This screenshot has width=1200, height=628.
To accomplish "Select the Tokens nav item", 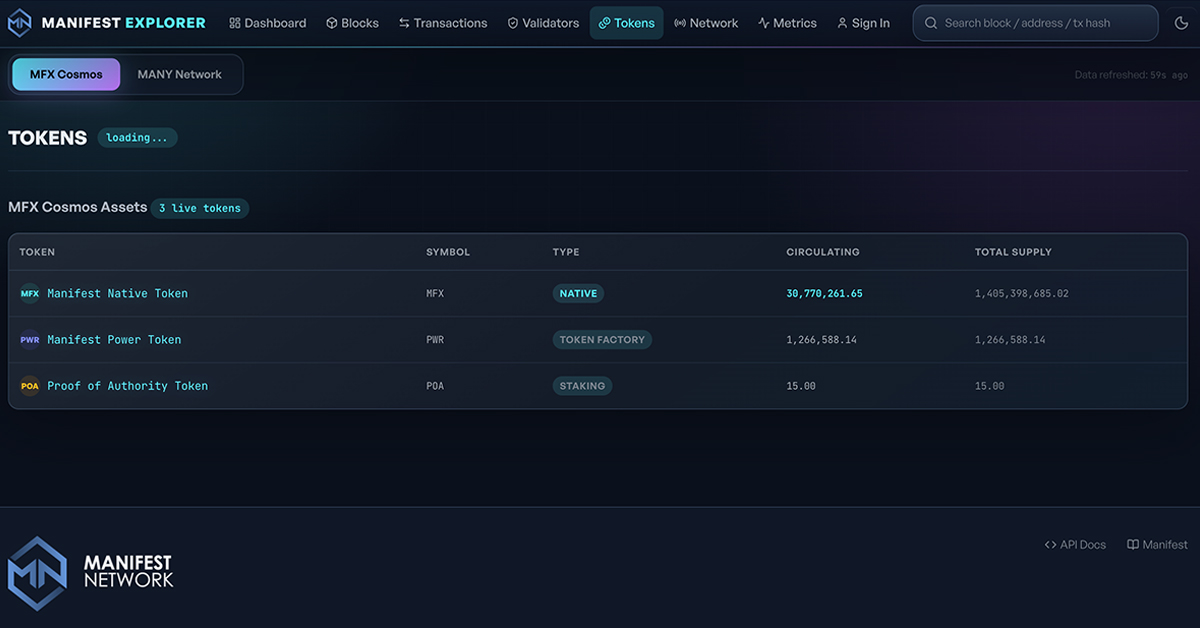I will (x=626, y=23).
